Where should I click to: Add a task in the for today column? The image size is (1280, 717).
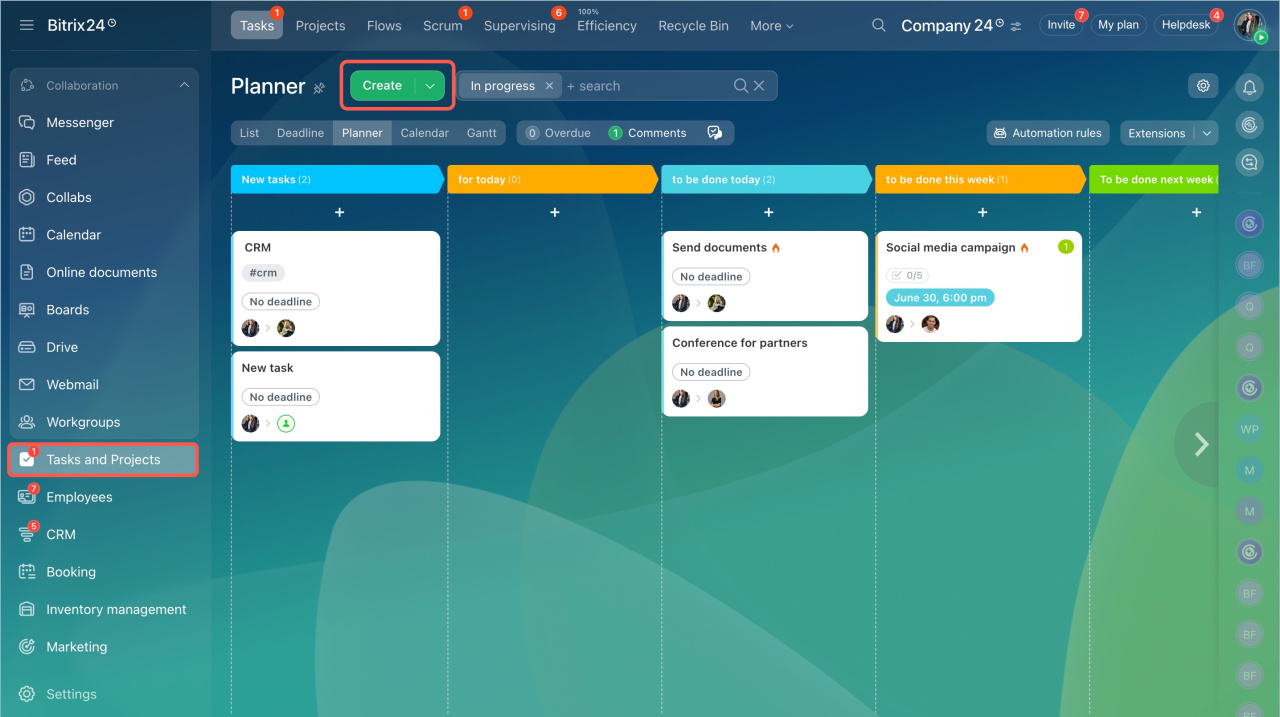coord(554,212)
